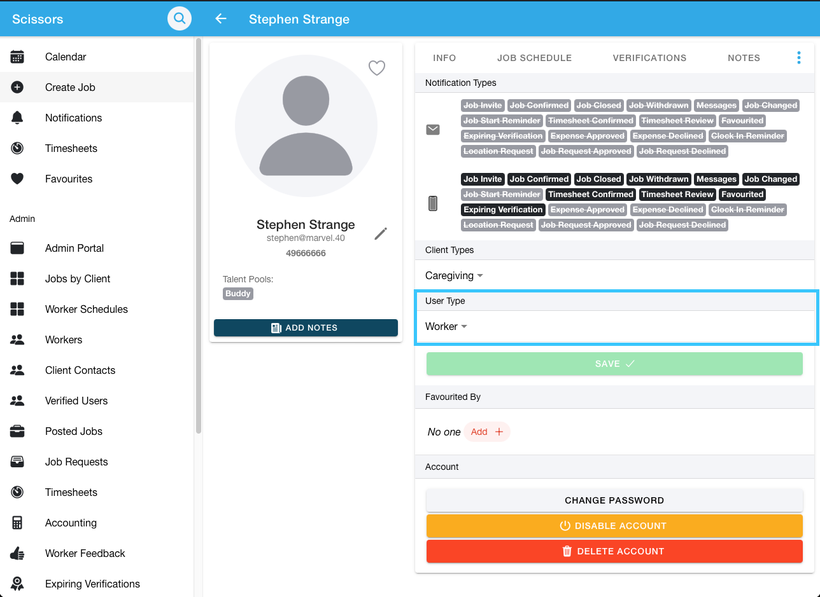Click the Notifications bell icon
820x597 pixels.
17,118
